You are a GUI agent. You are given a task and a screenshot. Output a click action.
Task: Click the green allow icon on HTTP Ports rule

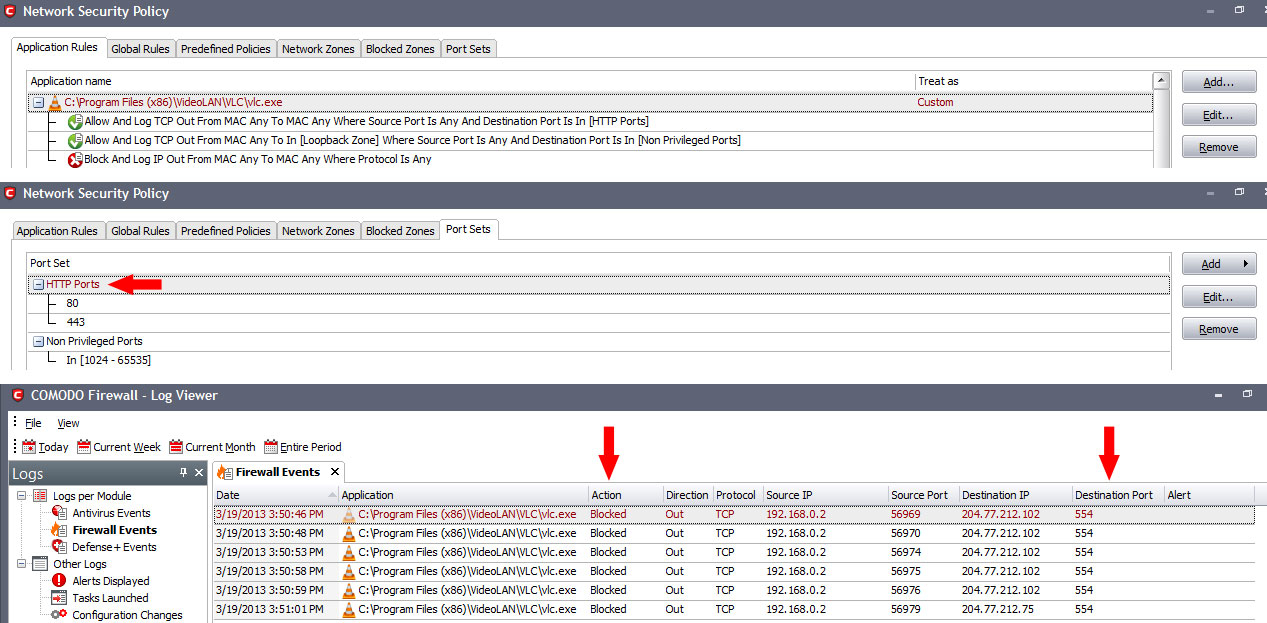pyautogui.click(x=75, y=121)
